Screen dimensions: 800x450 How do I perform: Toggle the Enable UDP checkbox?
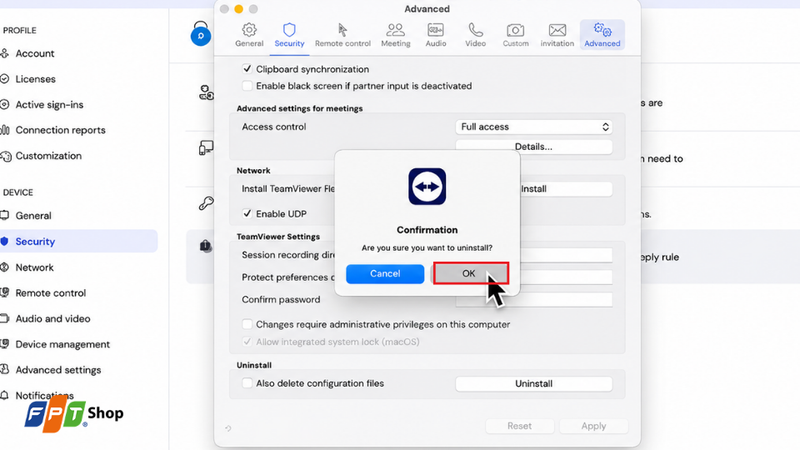pyautogui.click(x=247, y=213)
